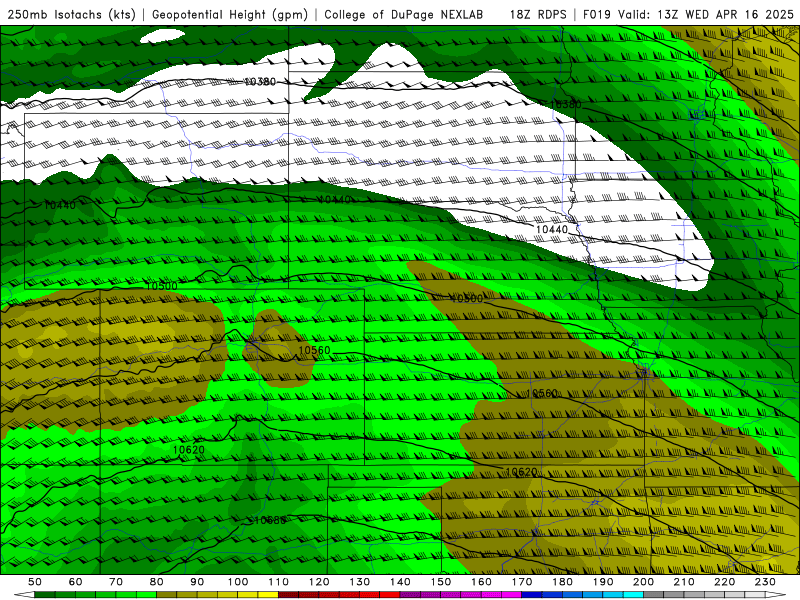Image resolution: width=800 pixels, height=600 pixels.
Task: Click the 'F019' forecast hour text
Action: click(597, 15)
